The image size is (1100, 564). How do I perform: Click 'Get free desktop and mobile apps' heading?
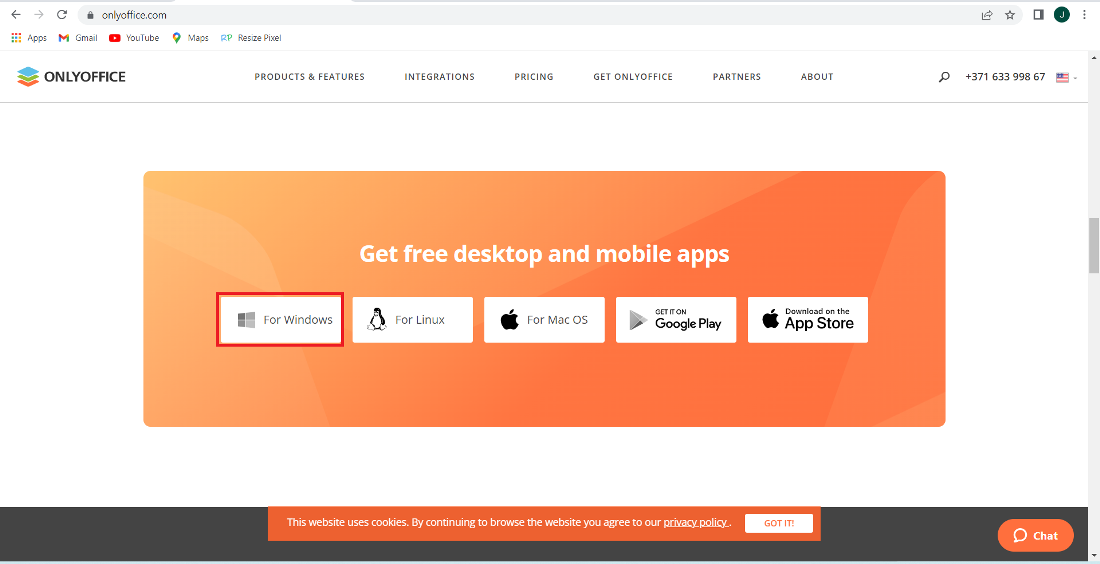point(544,253)
